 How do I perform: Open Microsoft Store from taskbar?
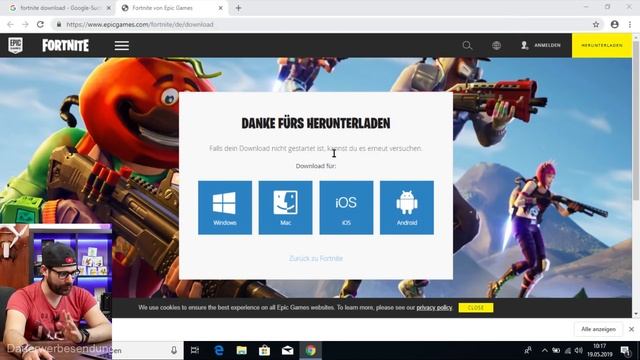[x=264, y=350]
